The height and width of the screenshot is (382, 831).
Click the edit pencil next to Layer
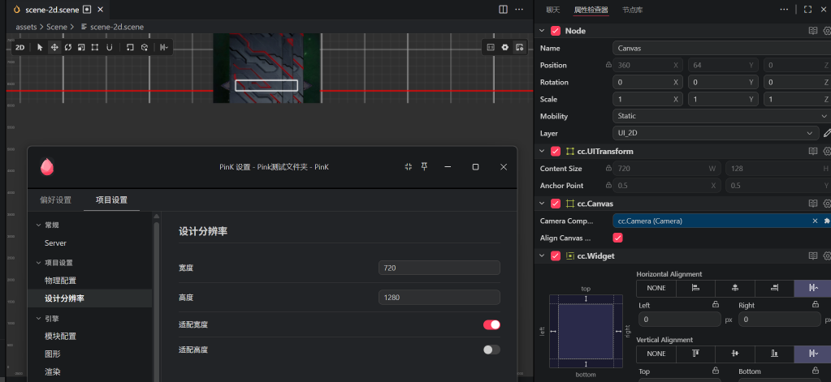(x=827, y=133)
